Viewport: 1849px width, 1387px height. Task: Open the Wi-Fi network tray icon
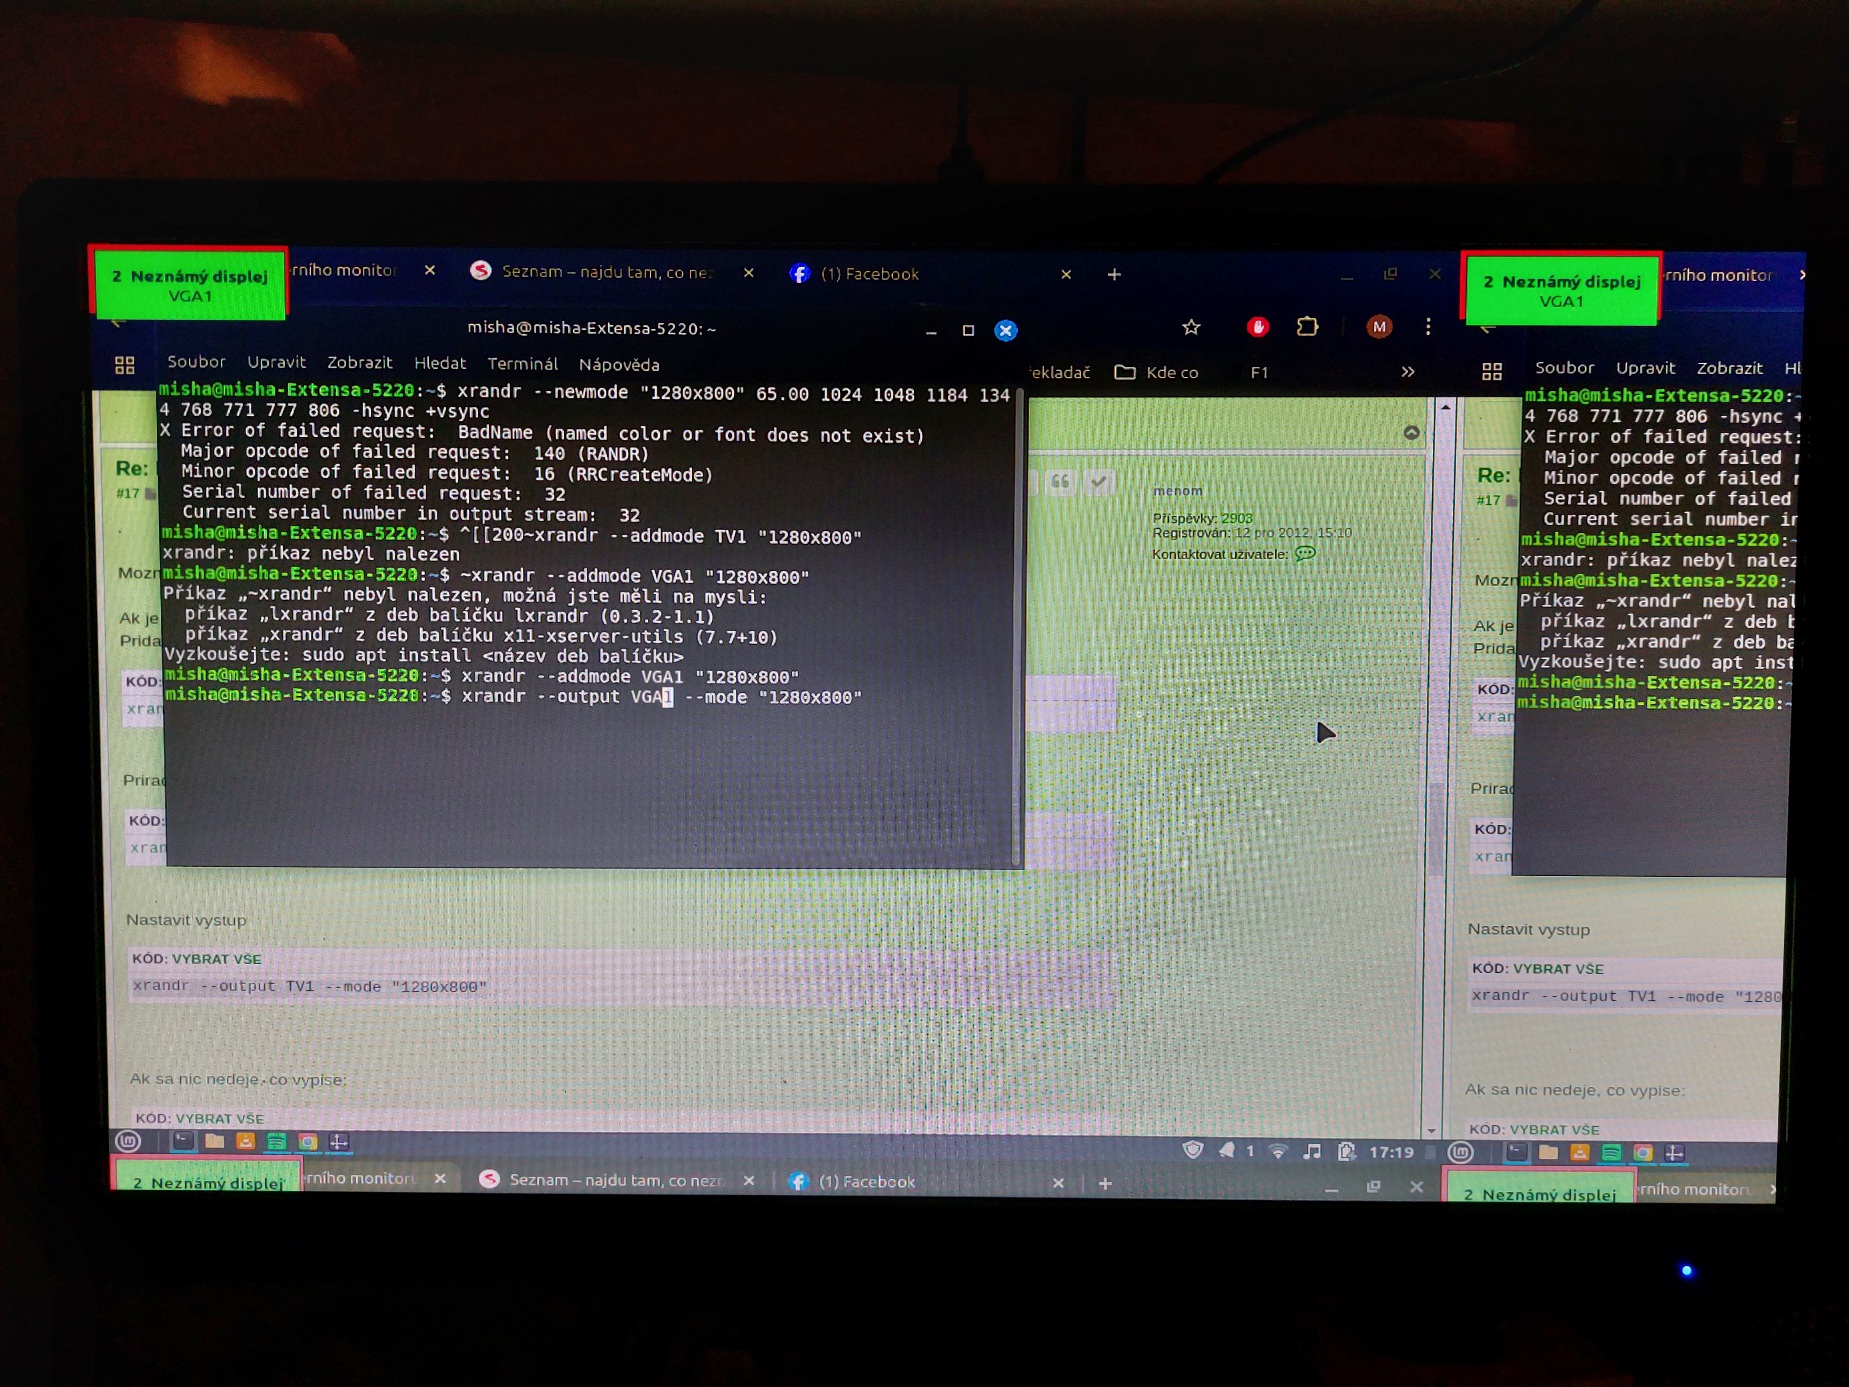1277,1151
